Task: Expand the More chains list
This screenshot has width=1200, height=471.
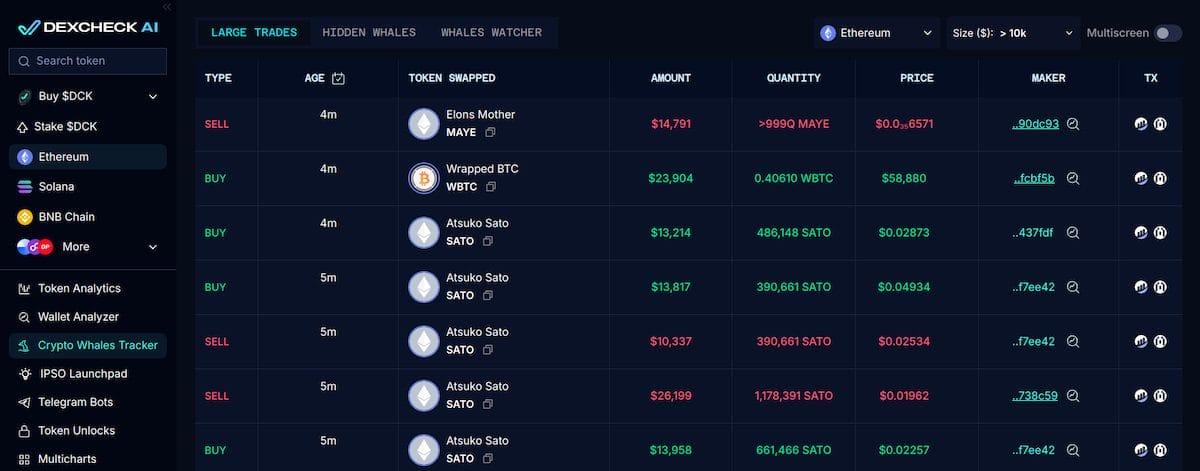Action: coord(153,247)
